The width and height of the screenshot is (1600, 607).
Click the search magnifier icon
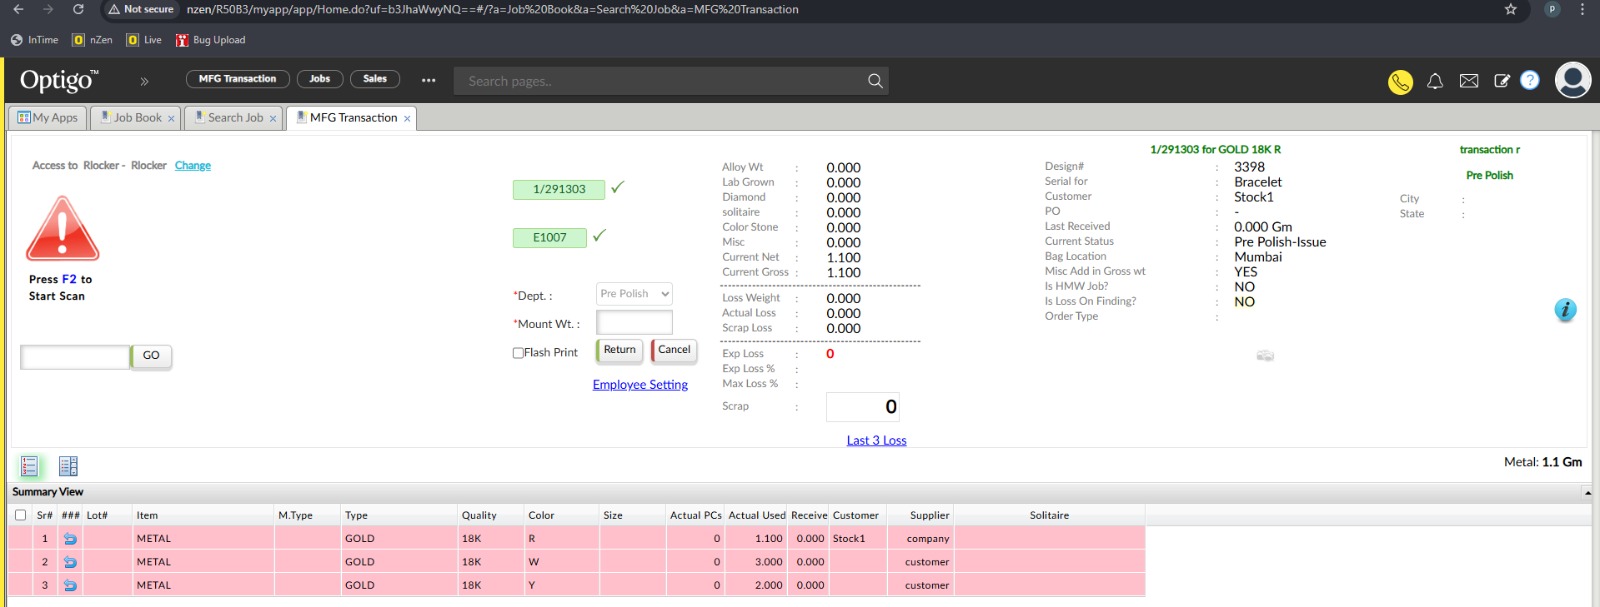(x=875, y=81)
